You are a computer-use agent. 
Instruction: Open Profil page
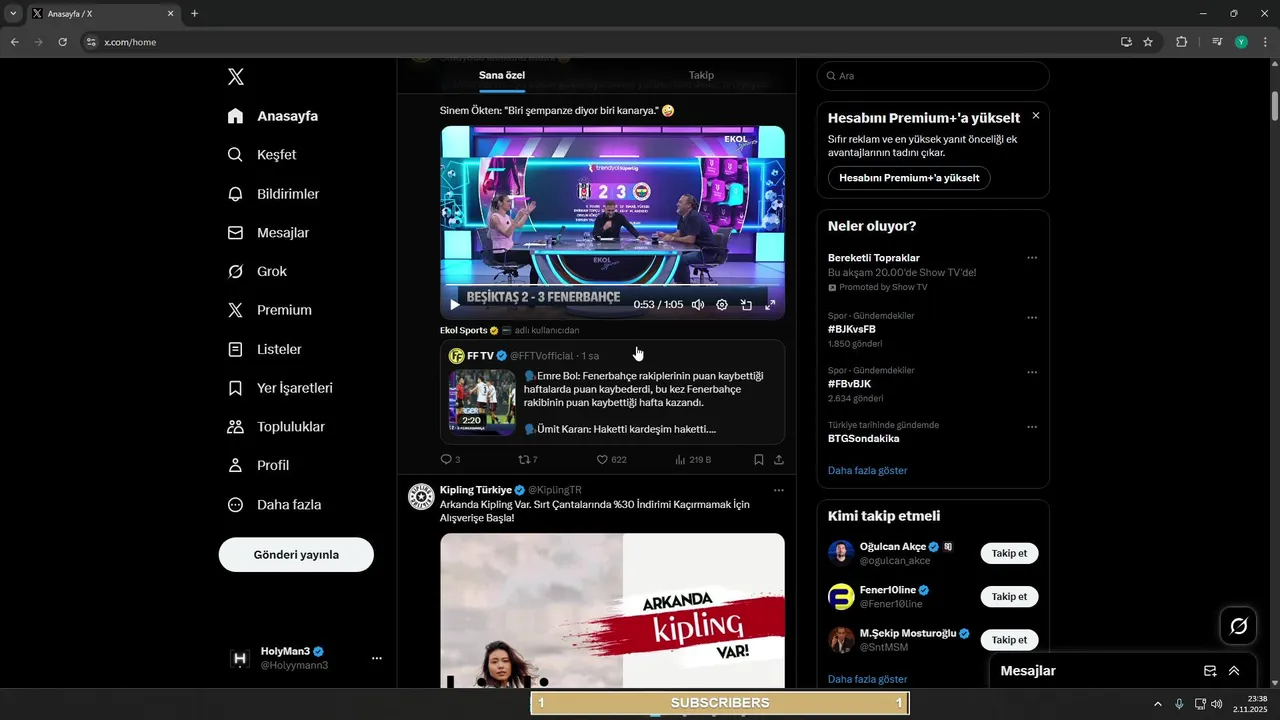259,466
